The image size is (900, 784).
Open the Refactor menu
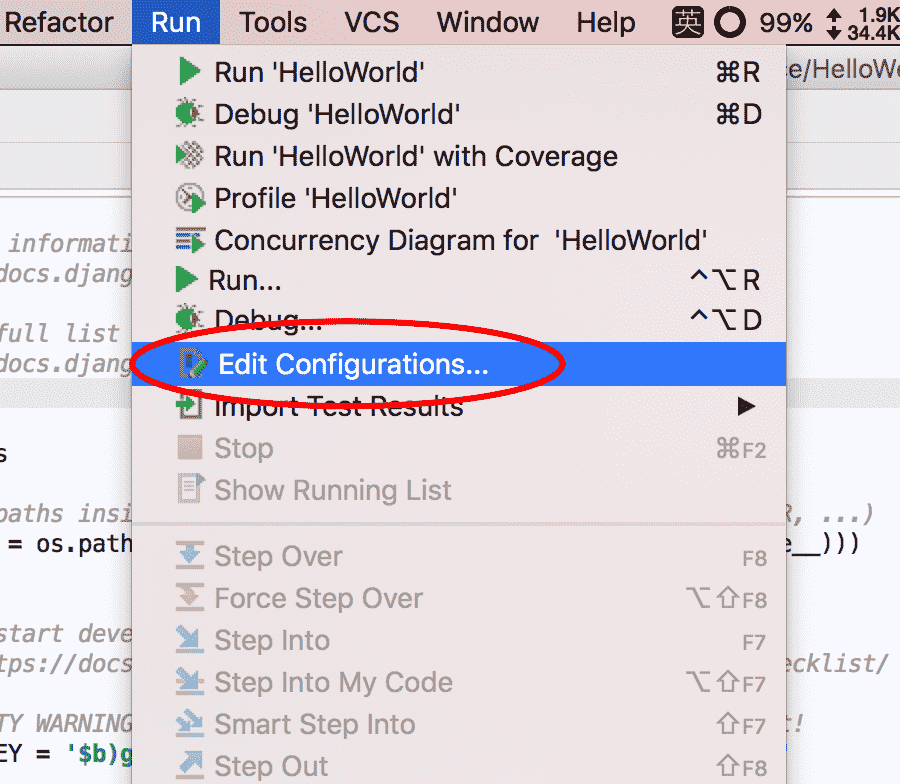pos(59,22)
